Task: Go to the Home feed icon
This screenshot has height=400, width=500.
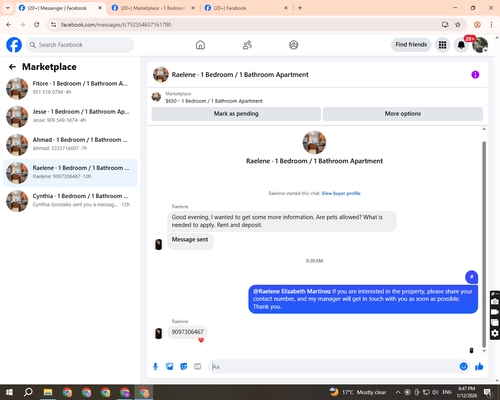Action: pyautogui.click(x=200, y=45)
